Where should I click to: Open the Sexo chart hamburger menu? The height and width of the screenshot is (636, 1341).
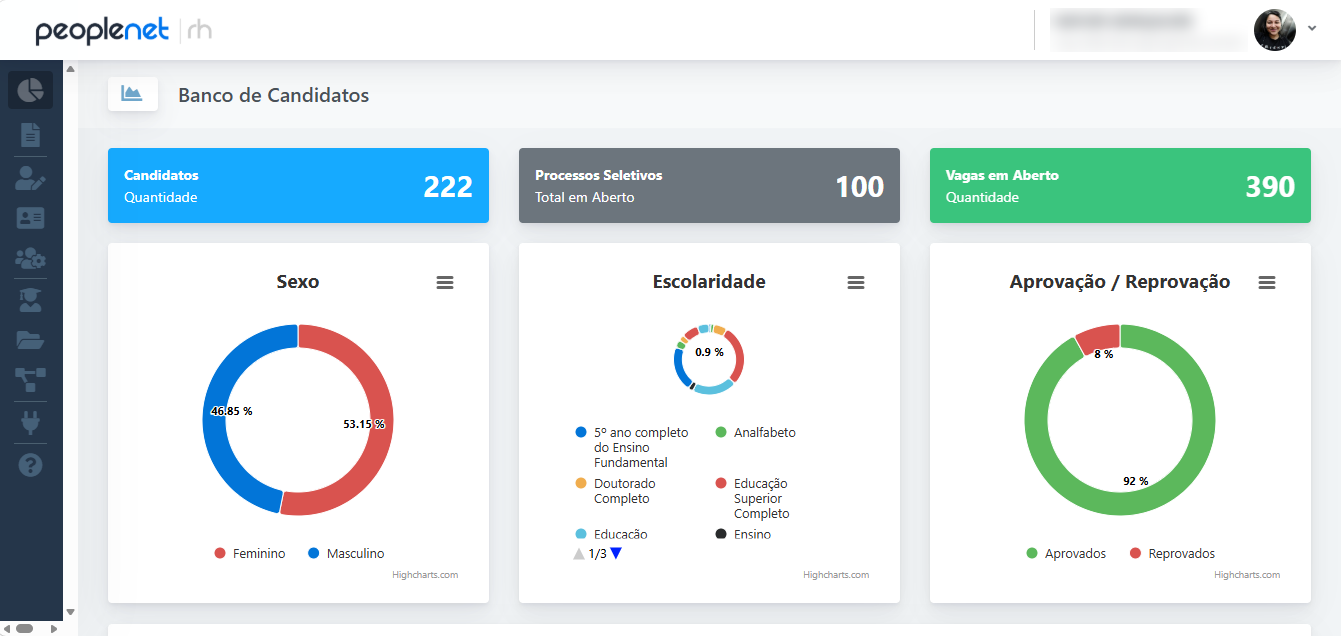pos(445,283)
